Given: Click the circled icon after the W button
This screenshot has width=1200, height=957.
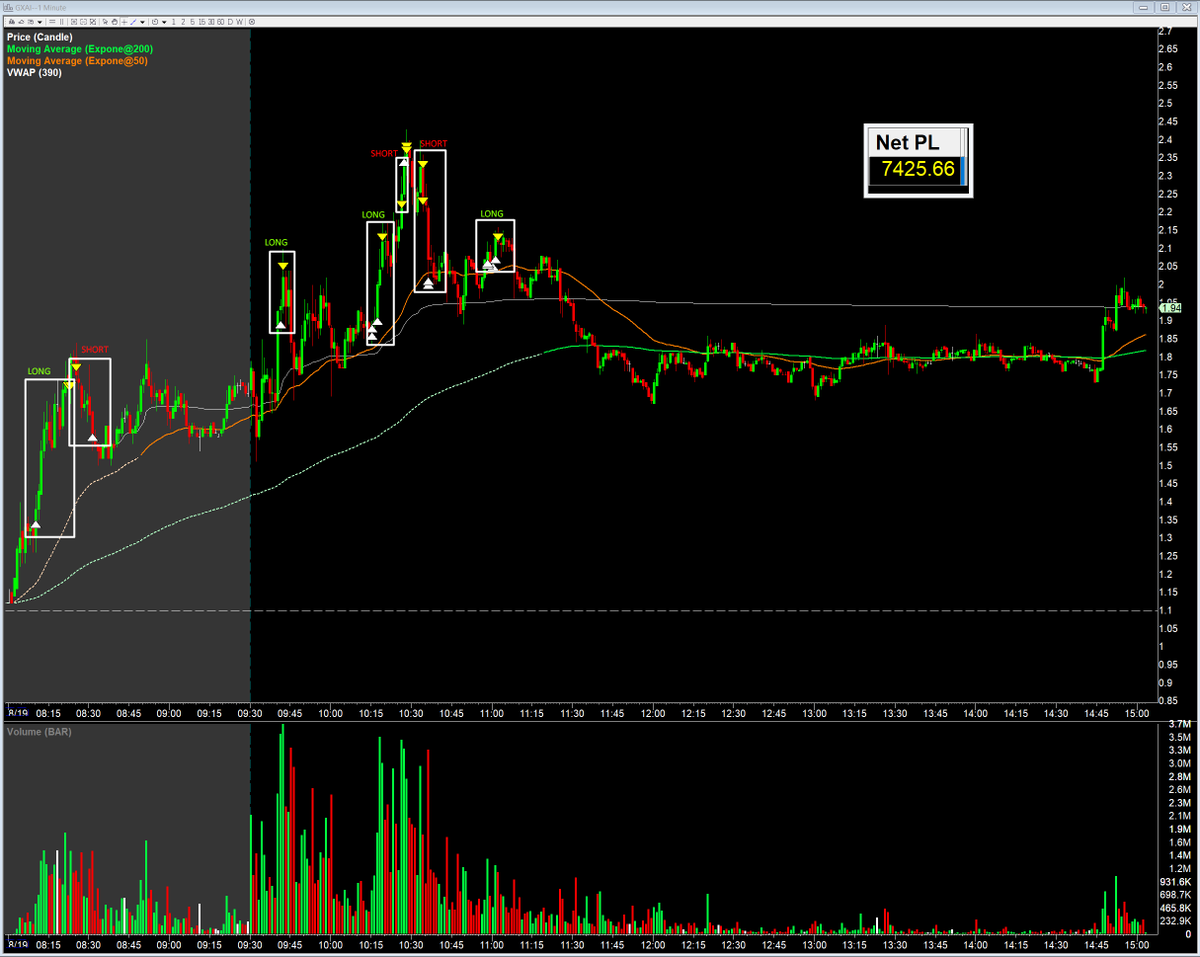Looking at the screenshot, I should point(252,22).
